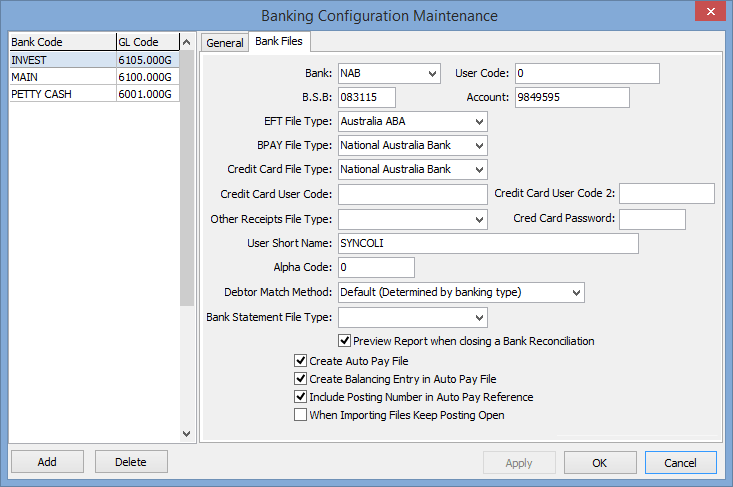This screenshot has height=487, width=733.
Task: Click GL code cell 6001.000G
Action: (148, 94)
